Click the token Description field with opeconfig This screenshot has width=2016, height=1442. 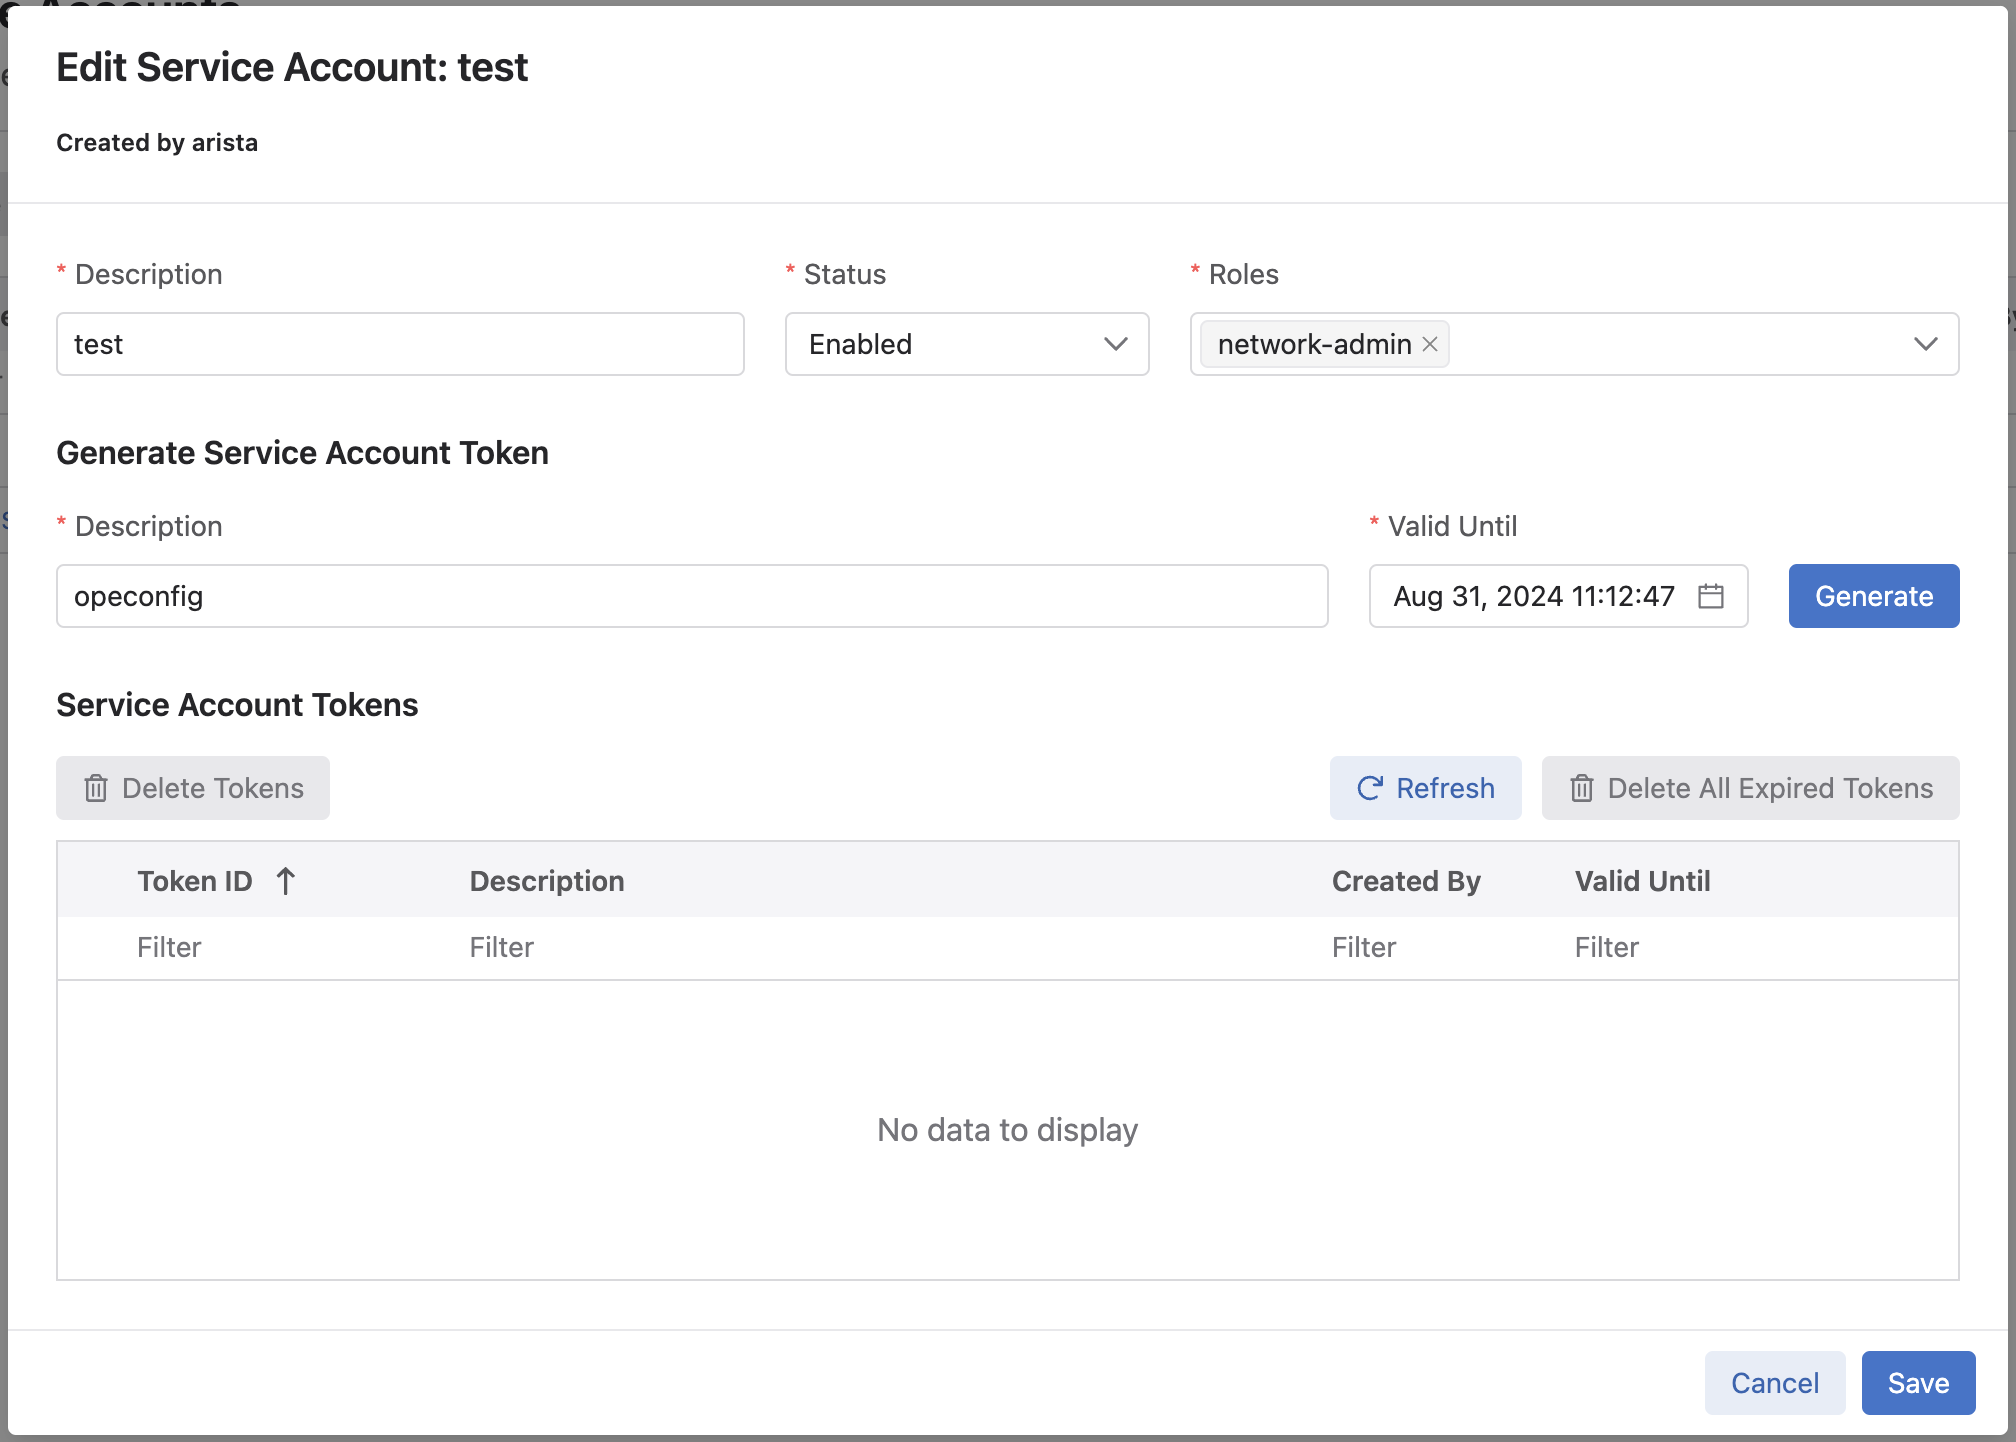pos(692,596)
